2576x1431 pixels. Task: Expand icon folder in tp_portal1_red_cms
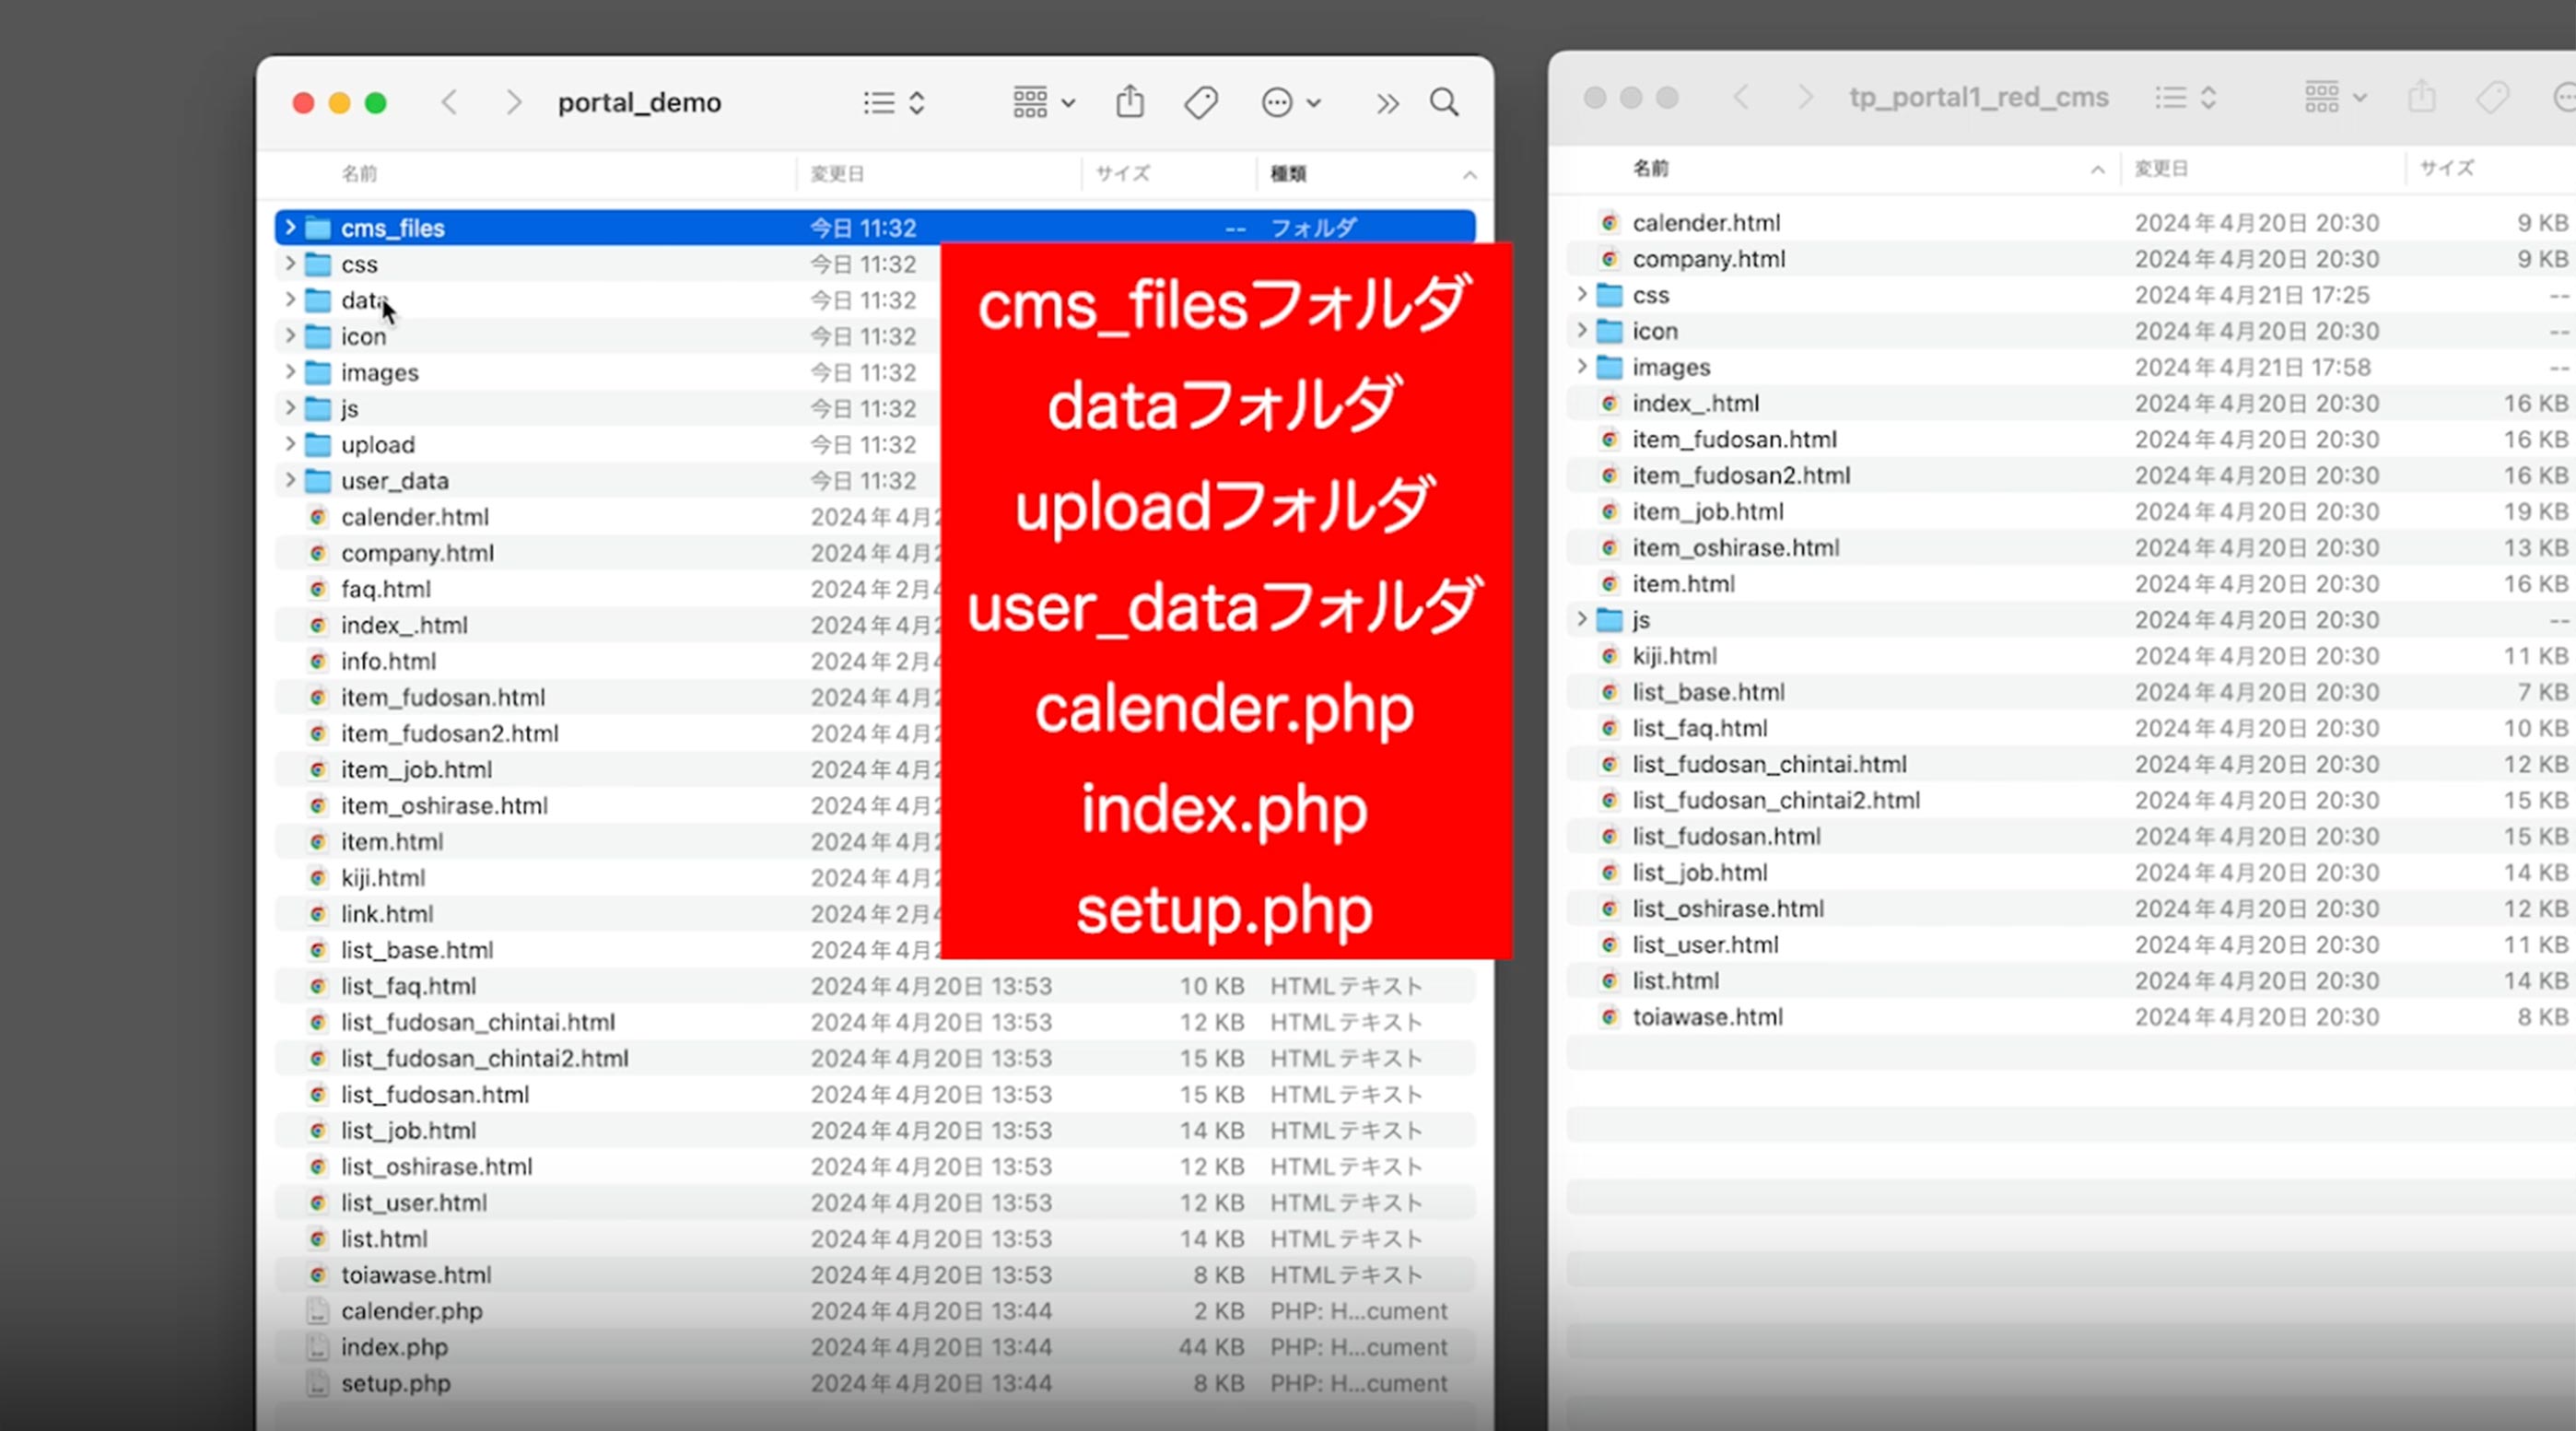click(1582, 331)
